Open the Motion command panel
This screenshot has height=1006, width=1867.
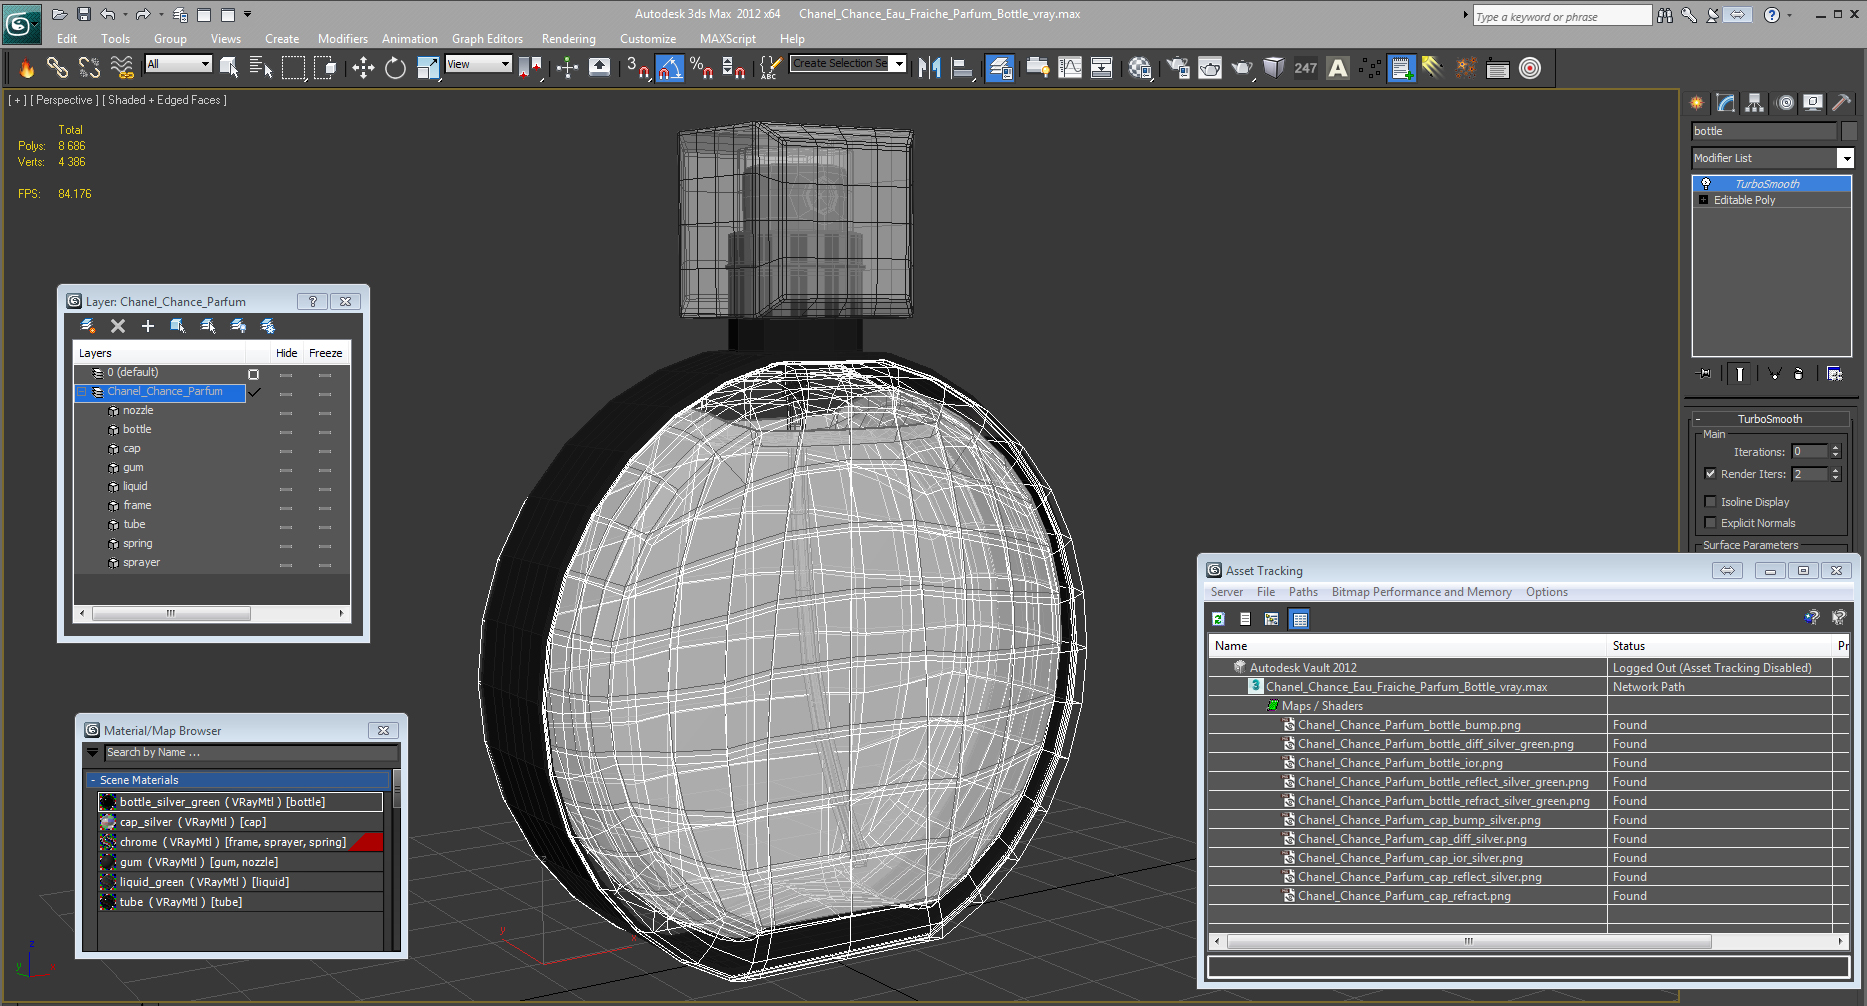(x=1784, y=103)
